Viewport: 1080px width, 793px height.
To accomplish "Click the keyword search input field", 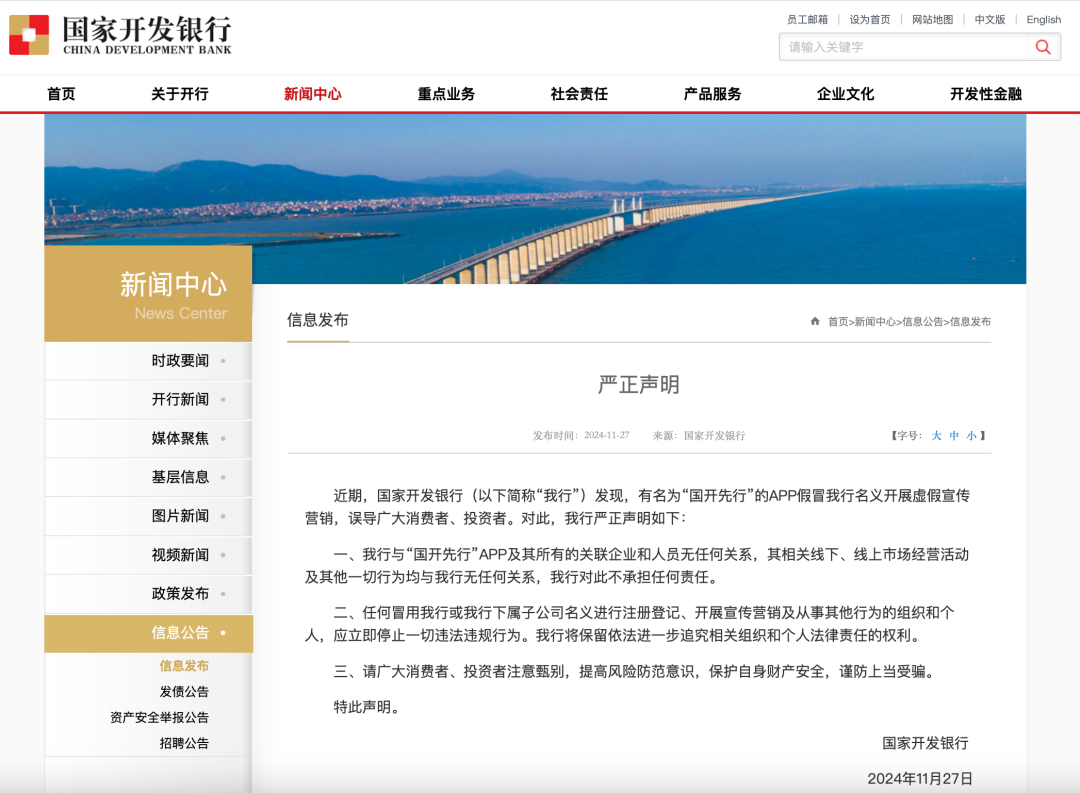I will 900,47.
